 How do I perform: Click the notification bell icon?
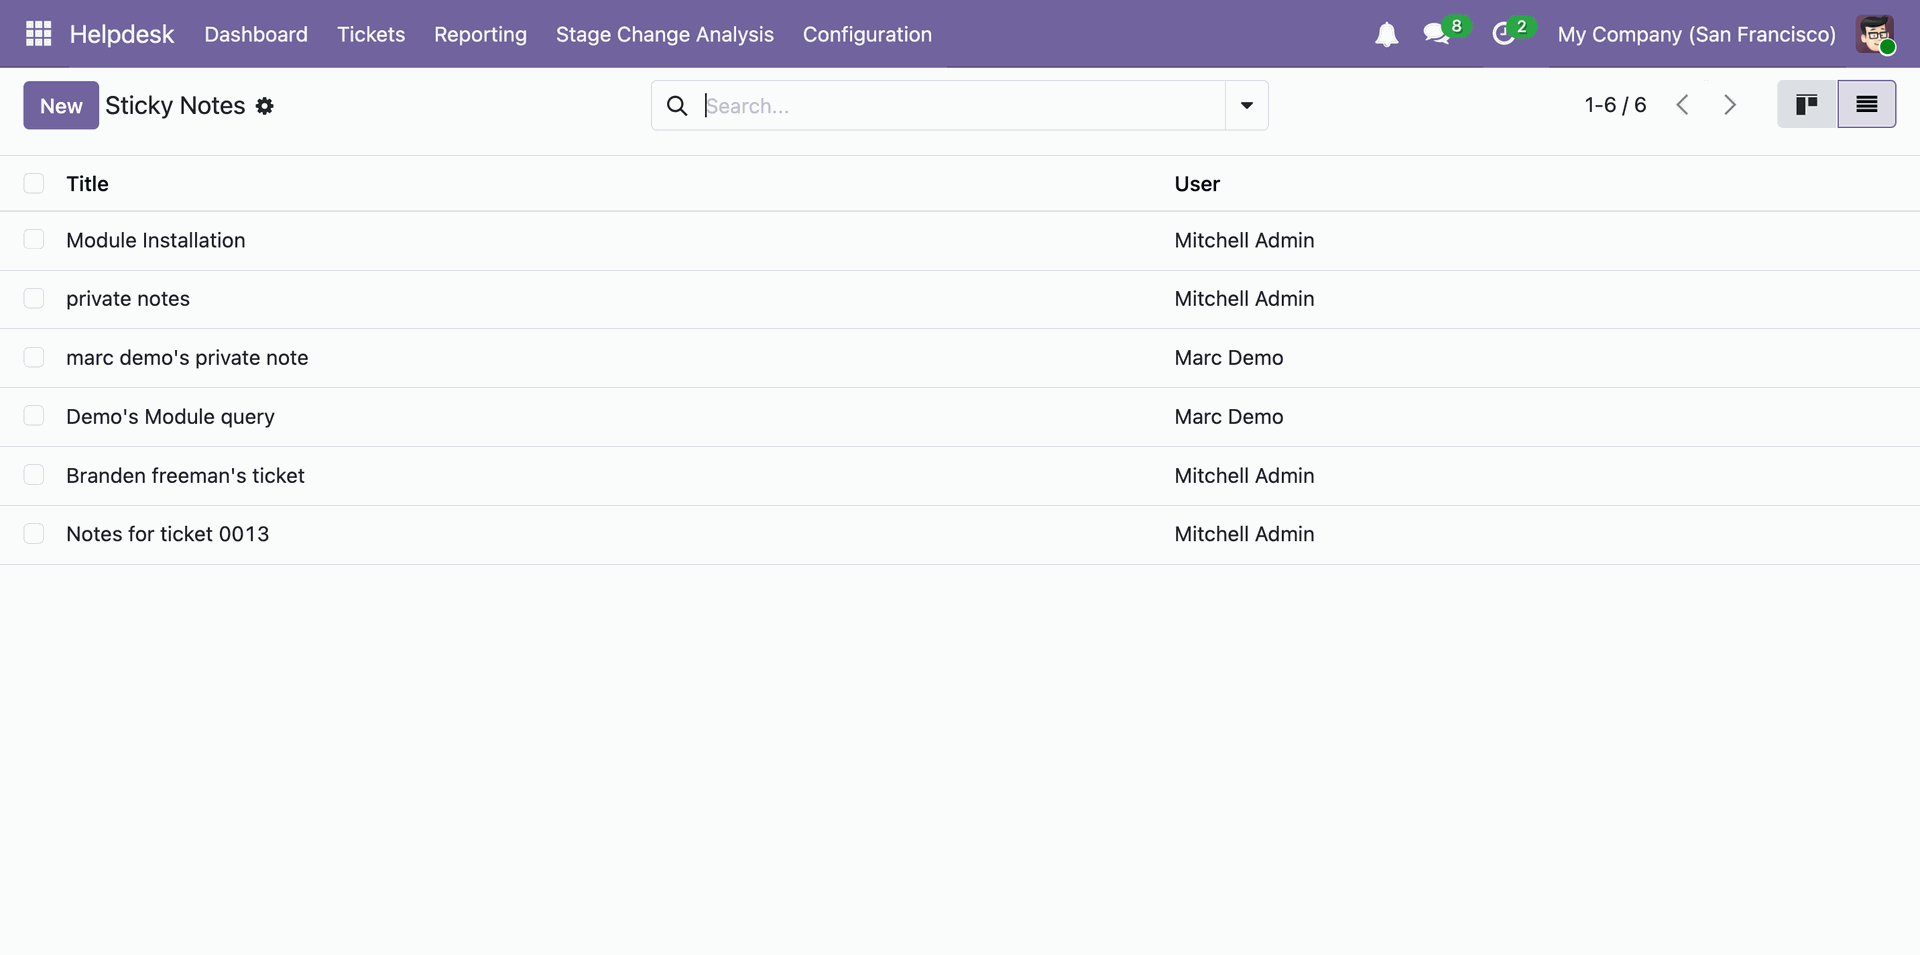[1386, 35]
